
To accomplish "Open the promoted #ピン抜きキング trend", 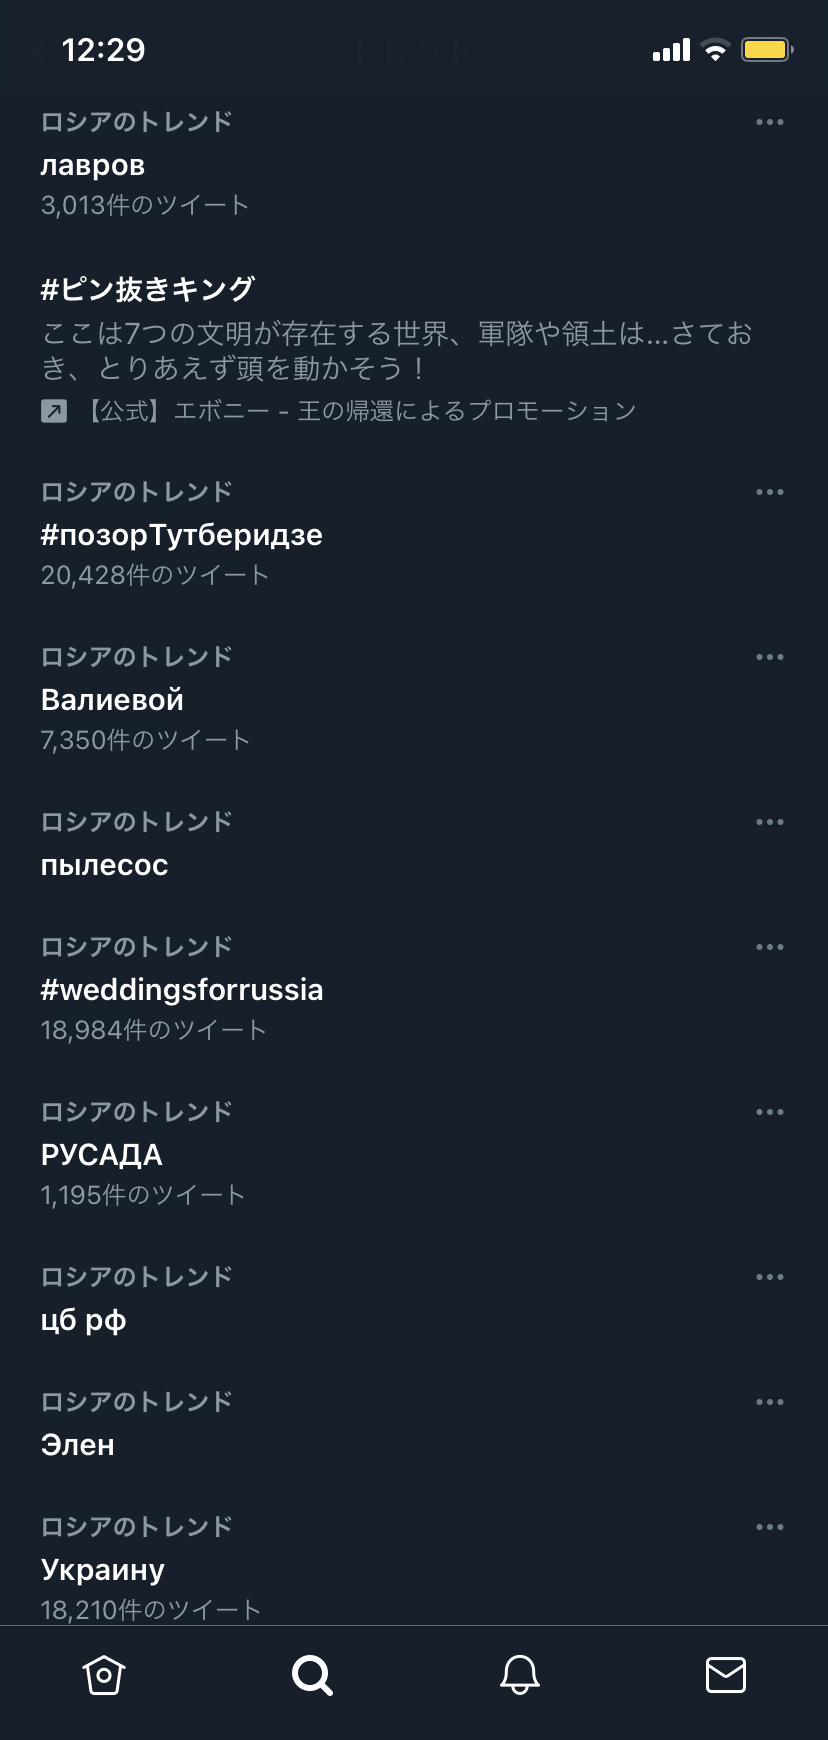I will (x=148, y=290).
